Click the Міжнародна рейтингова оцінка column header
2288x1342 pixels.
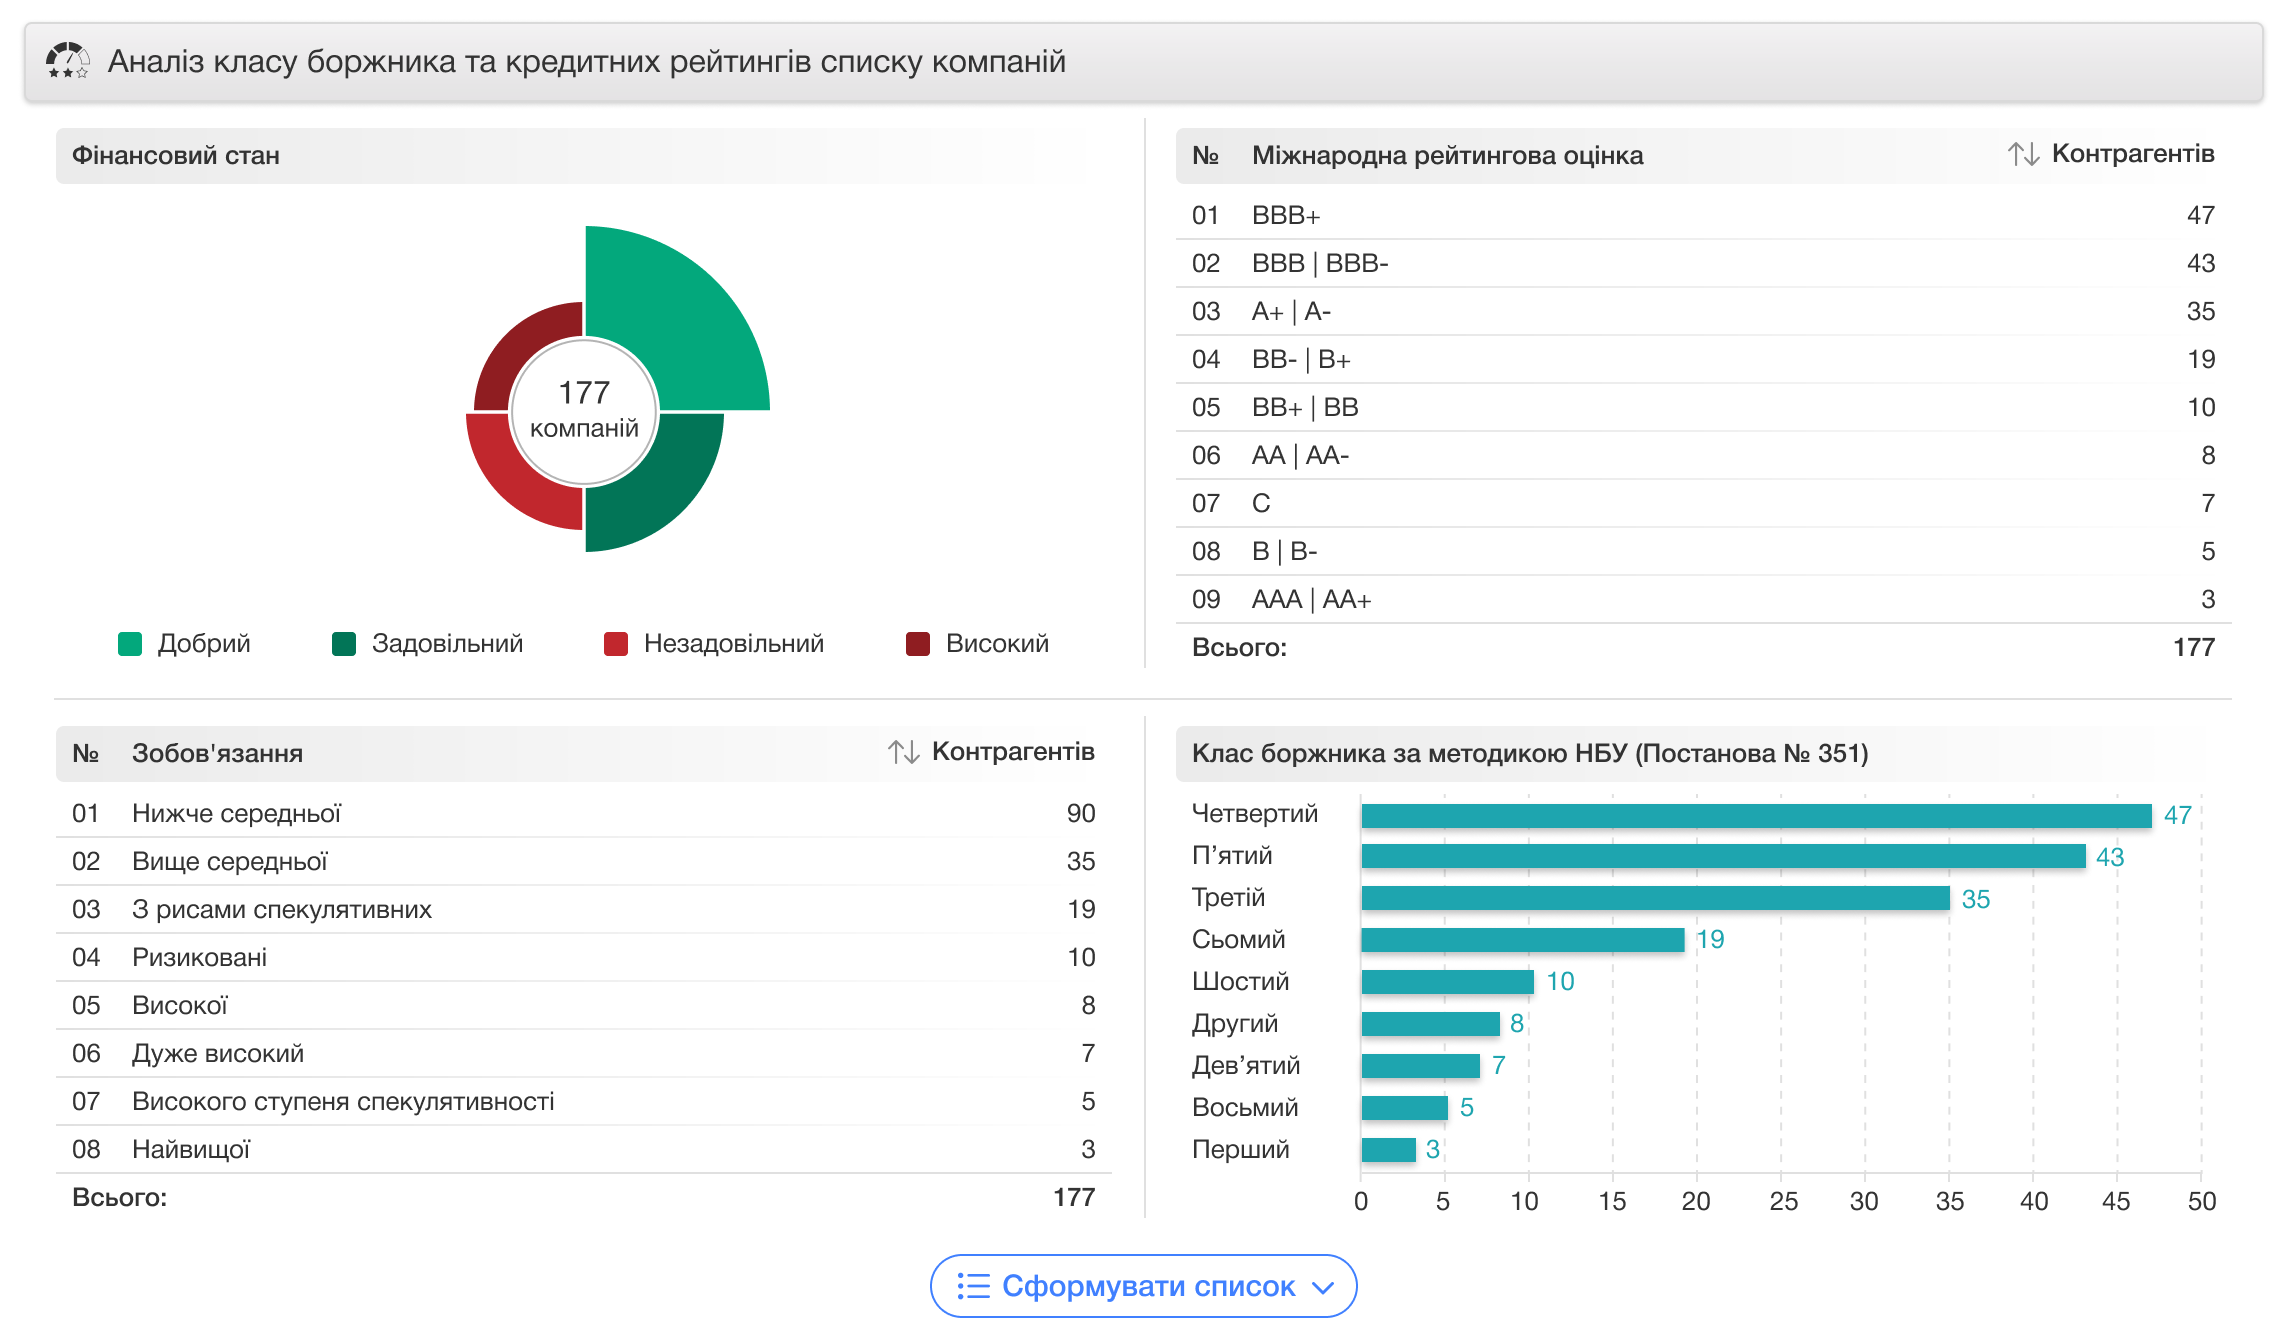[1446, 155]
